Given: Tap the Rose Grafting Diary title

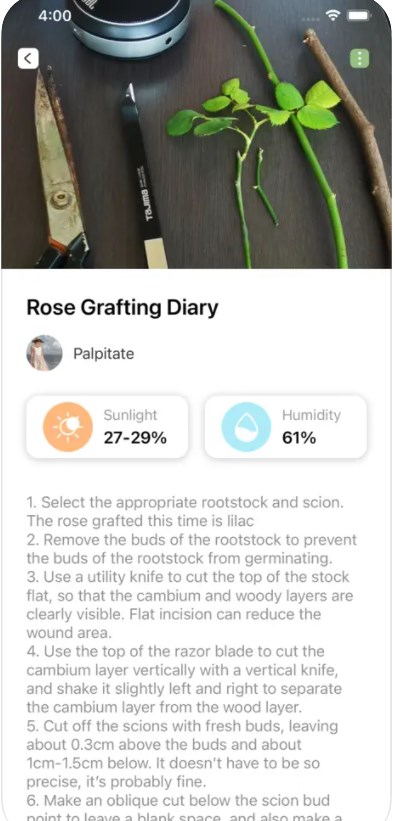Looking at the screenshot, I should (122, 308).
